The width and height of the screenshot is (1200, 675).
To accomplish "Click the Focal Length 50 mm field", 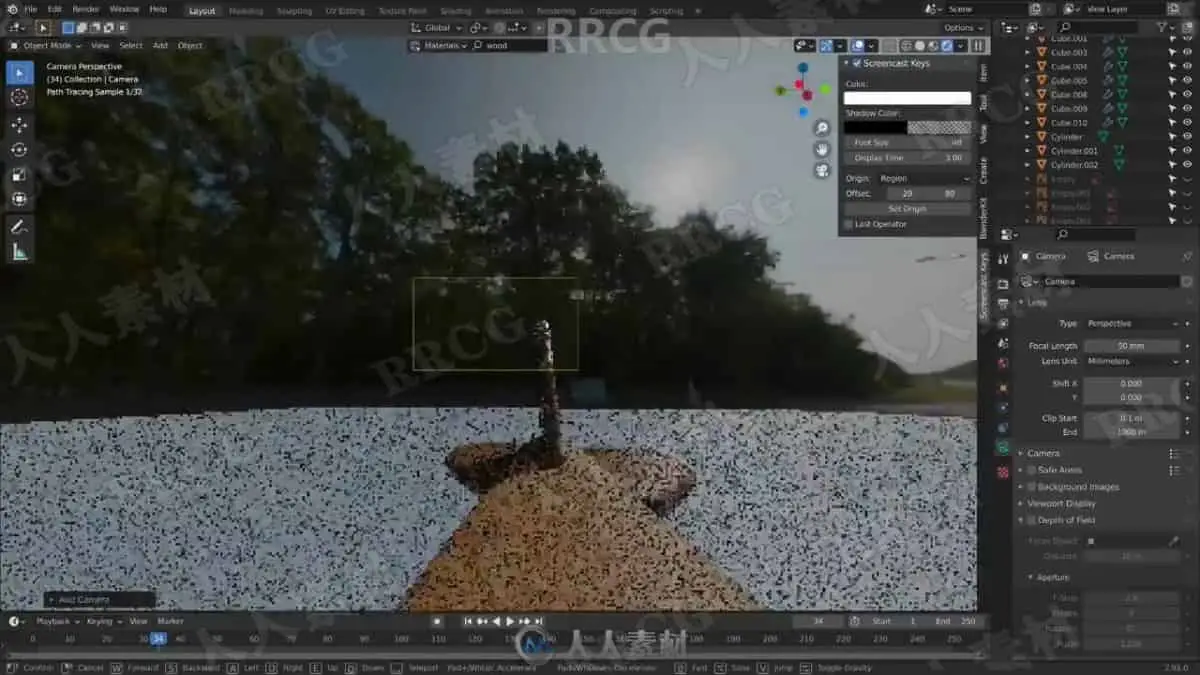I will coord(1132,346).
